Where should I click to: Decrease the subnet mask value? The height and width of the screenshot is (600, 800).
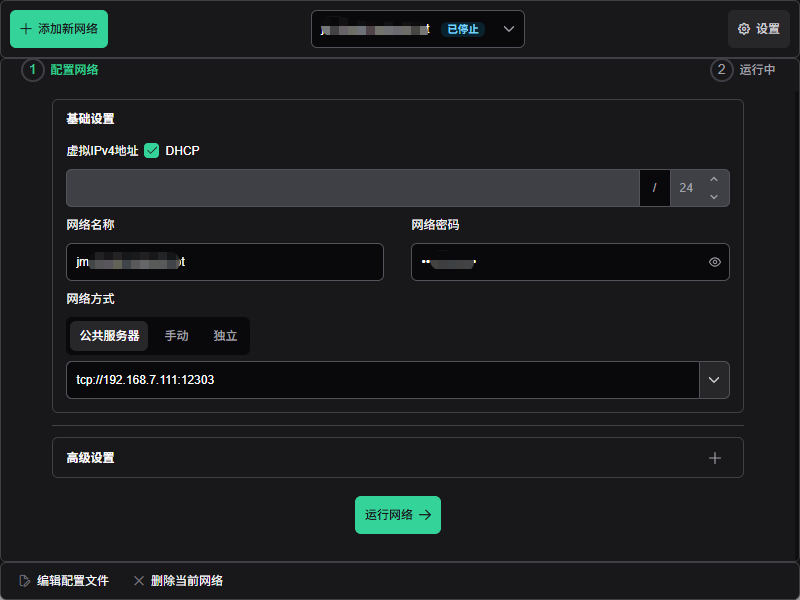(713, 197)
